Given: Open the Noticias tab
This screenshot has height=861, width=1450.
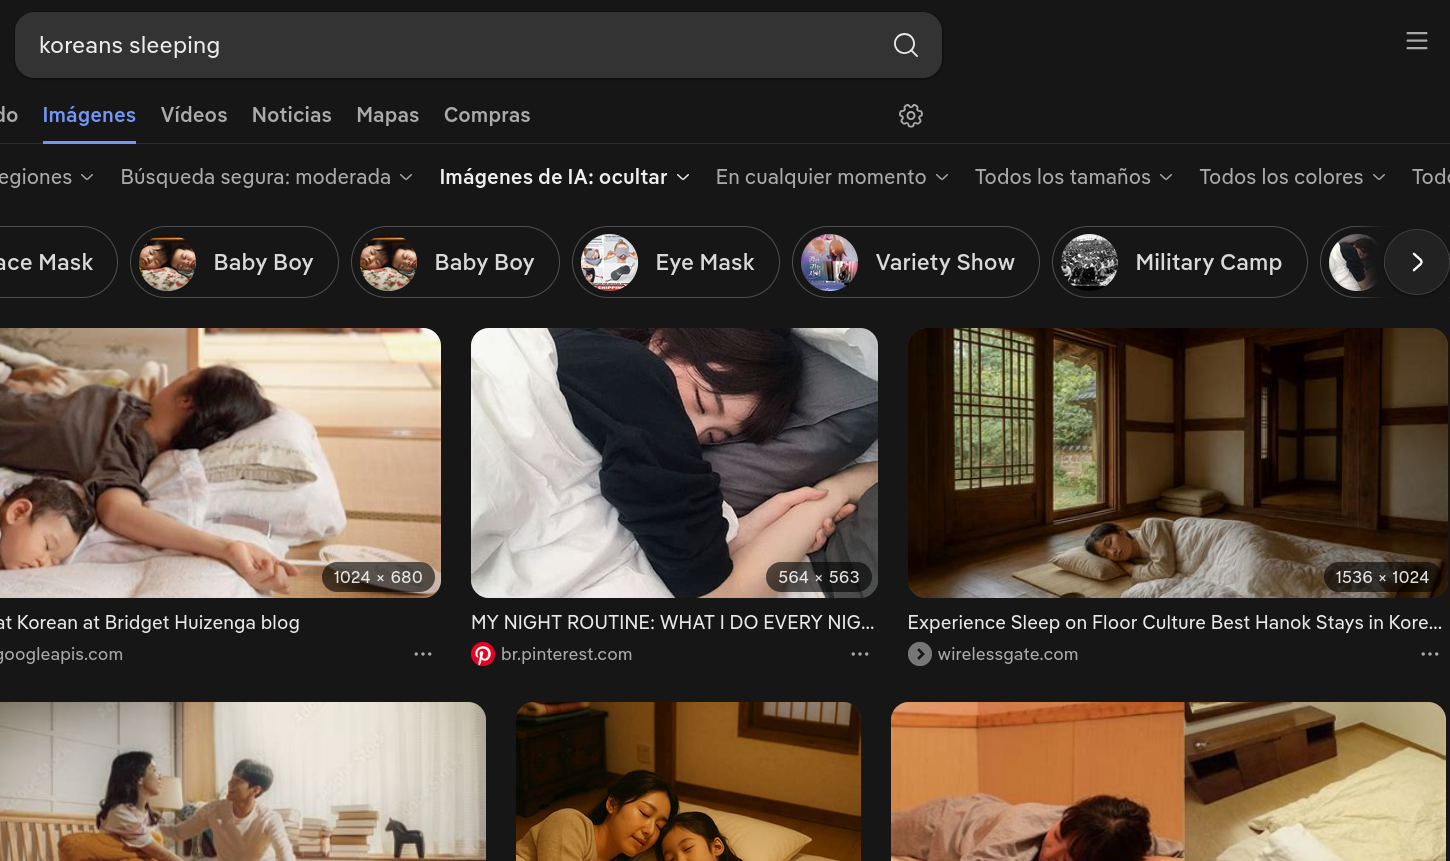Looking at the screenshot, I should [x=292, y=115].
